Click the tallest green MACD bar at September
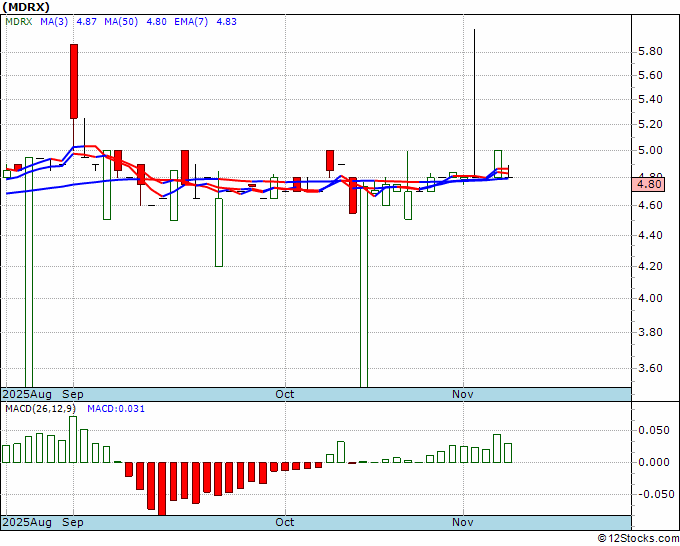The height and width of the screenshot is (546, 680). click(x=73, y=439)
